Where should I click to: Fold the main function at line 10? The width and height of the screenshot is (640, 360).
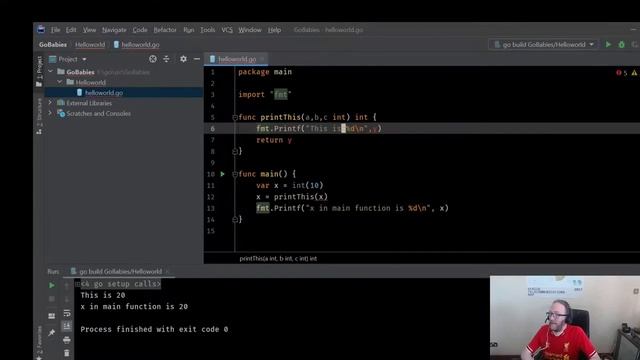235,174
